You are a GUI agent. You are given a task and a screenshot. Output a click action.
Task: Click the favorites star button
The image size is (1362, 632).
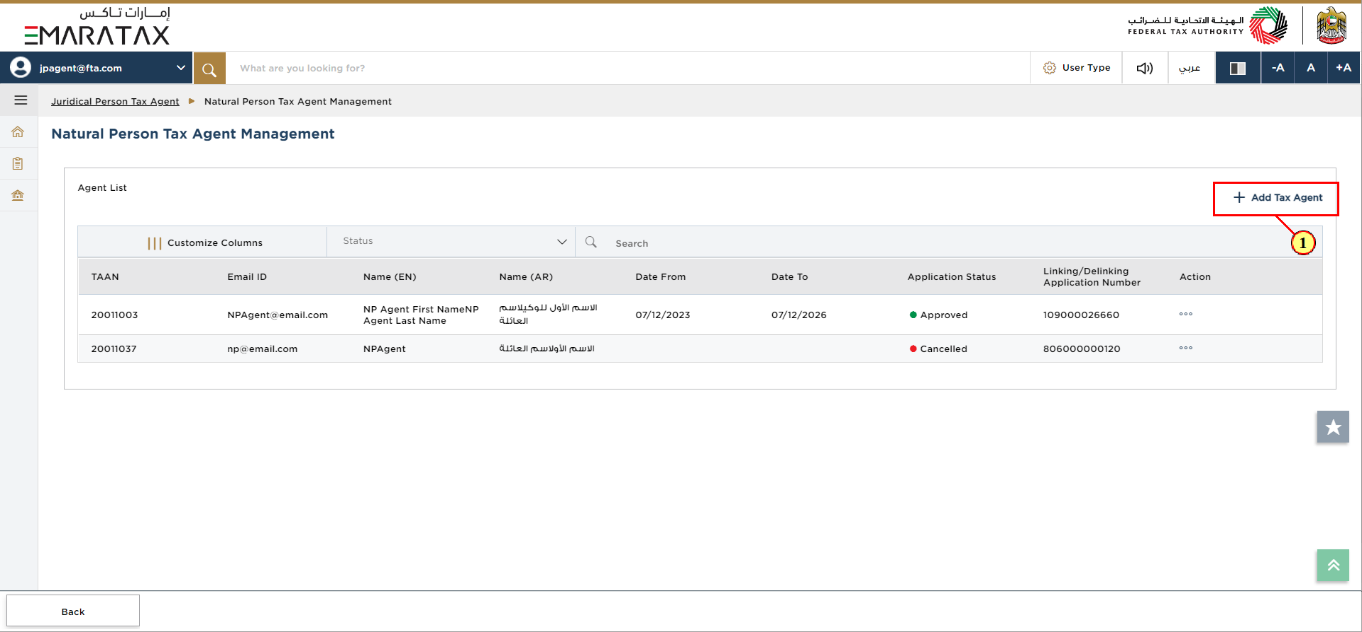click(x=1333, y=427)
